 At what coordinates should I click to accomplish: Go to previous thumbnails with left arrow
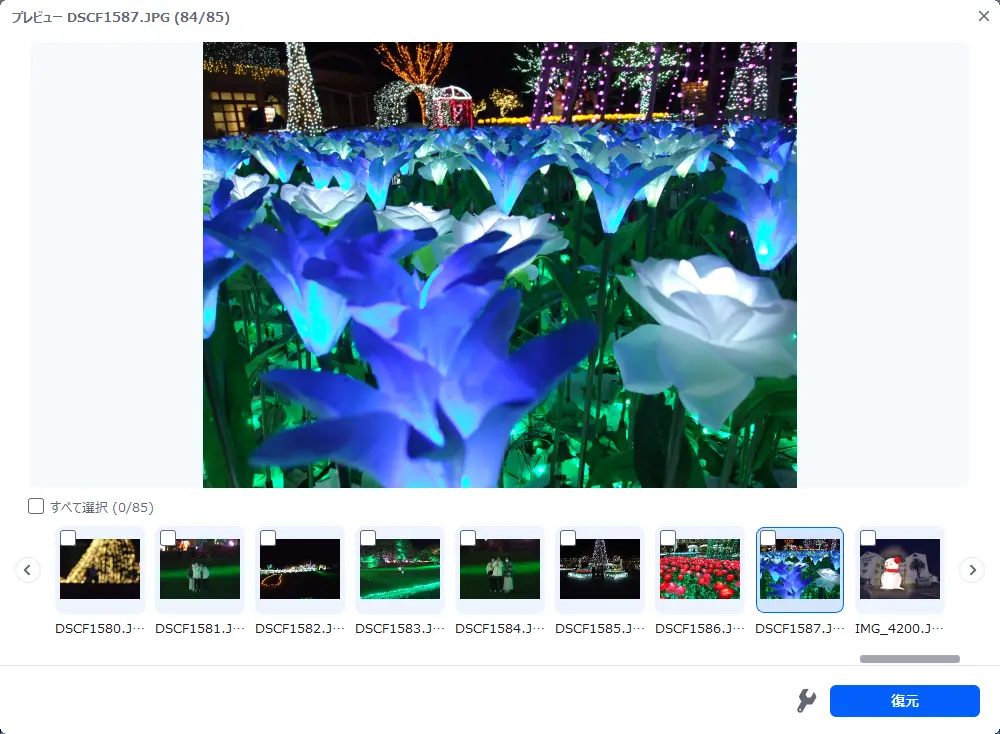point(27,569)
